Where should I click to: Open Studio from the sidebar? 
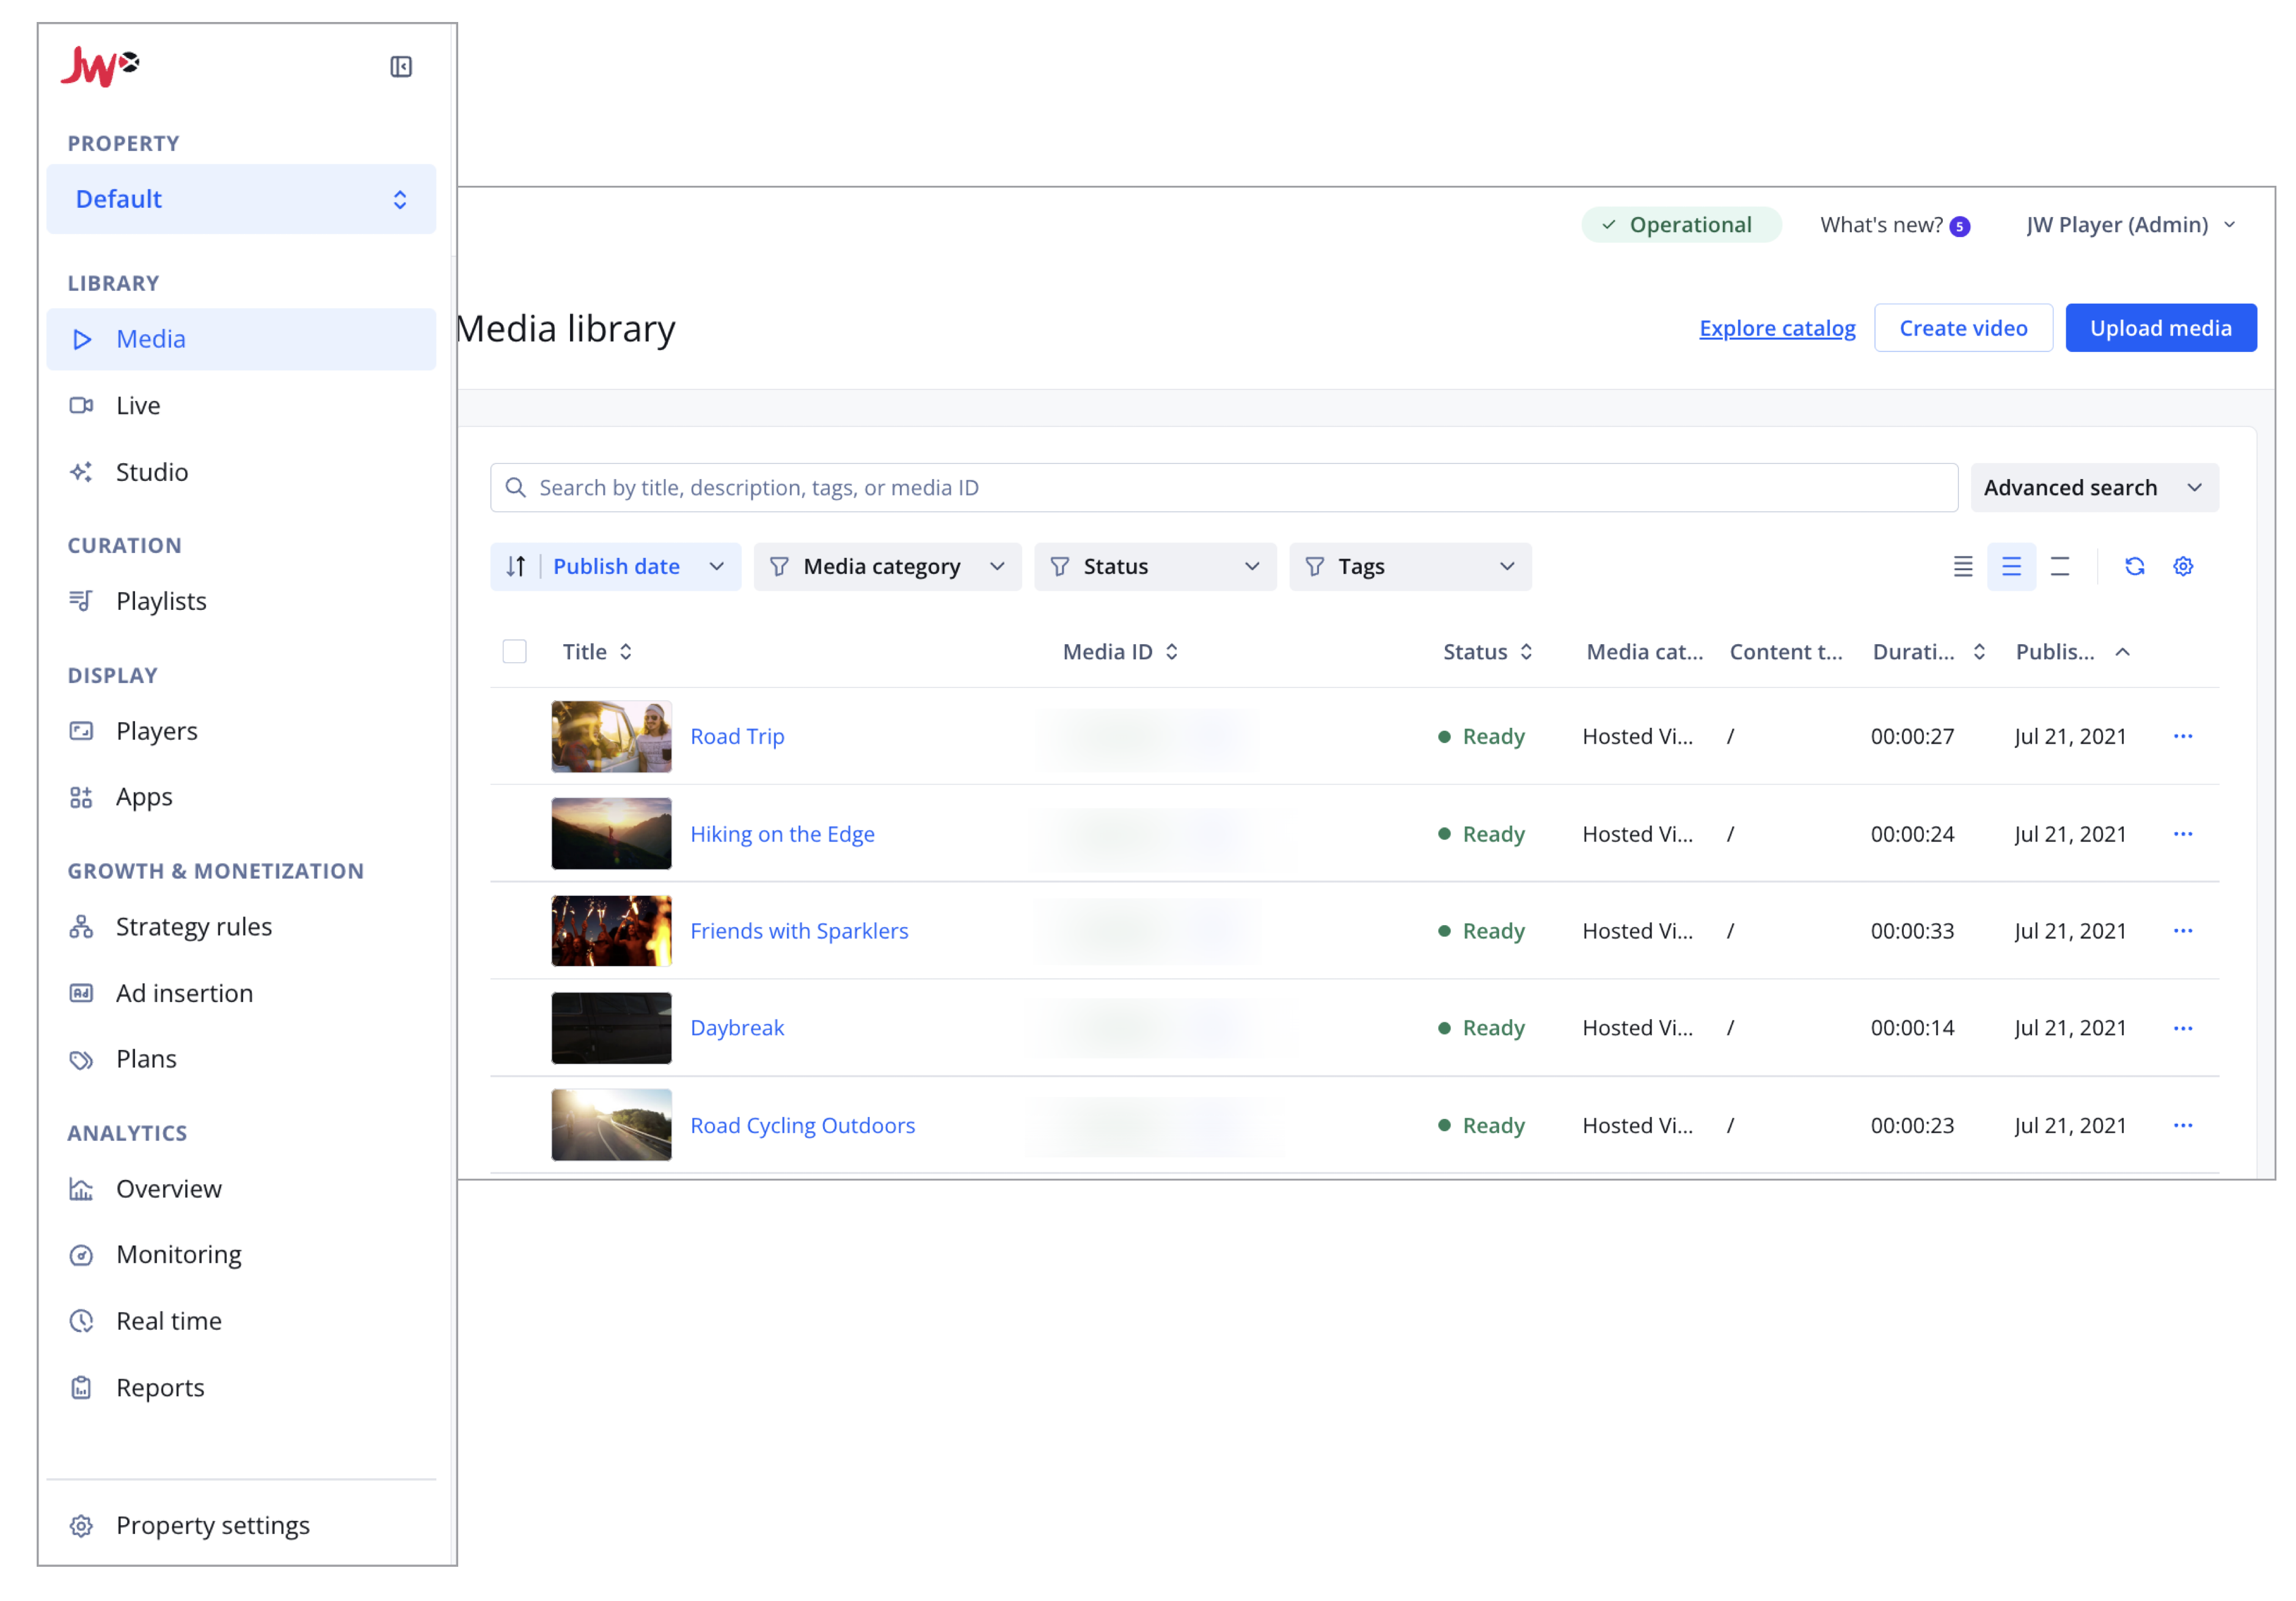pyautogui.click(x=241, y=472)
